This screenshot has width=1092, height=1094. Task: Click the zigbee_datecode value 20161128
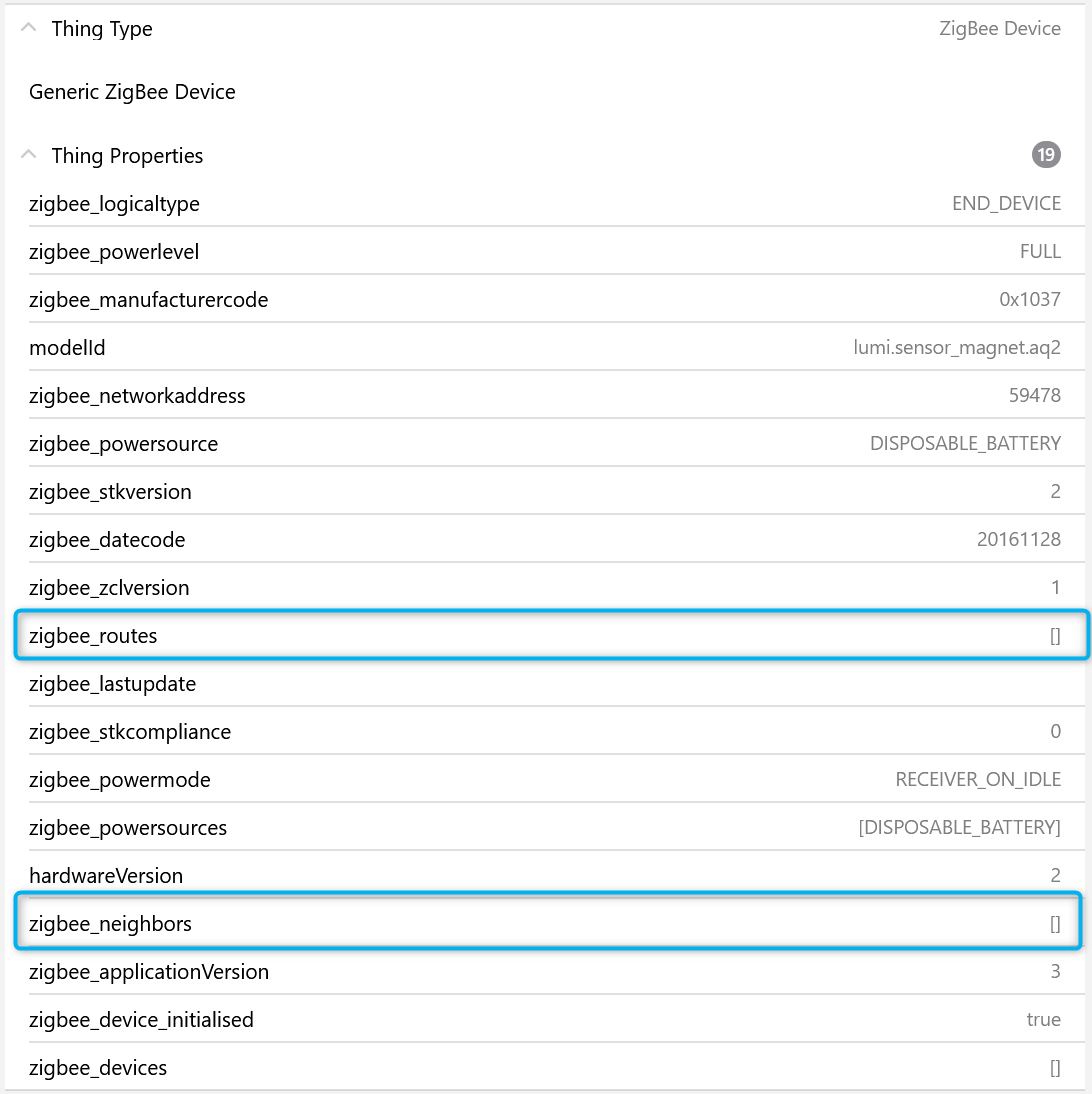click(x=1018, y=540)
